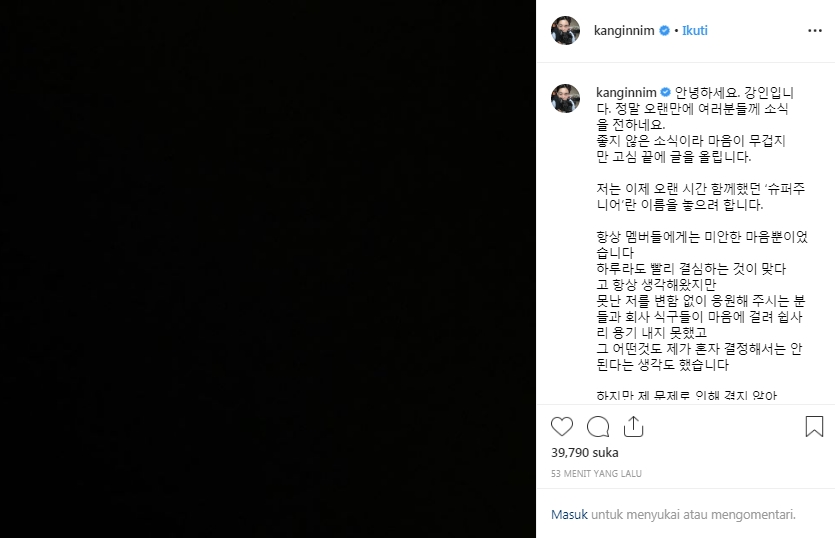Open the kanginnim avatar in the header
The width and height of the screenshot is (835, 538).
(x=565, y=30)
